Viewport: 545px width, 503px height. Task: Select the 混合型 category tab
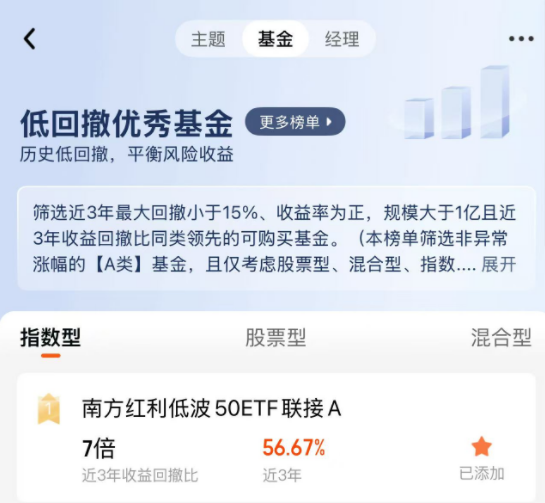coord(501,337)
